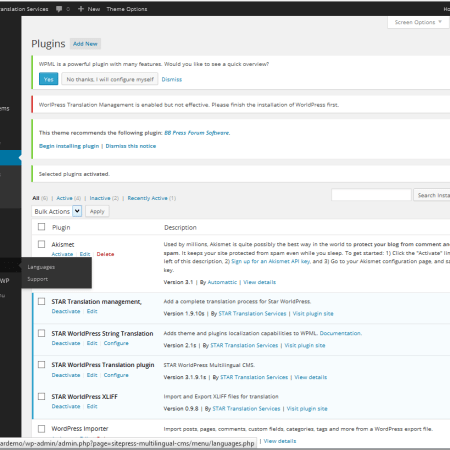Filter by Inactive plugins

click(x=100, y=198)
